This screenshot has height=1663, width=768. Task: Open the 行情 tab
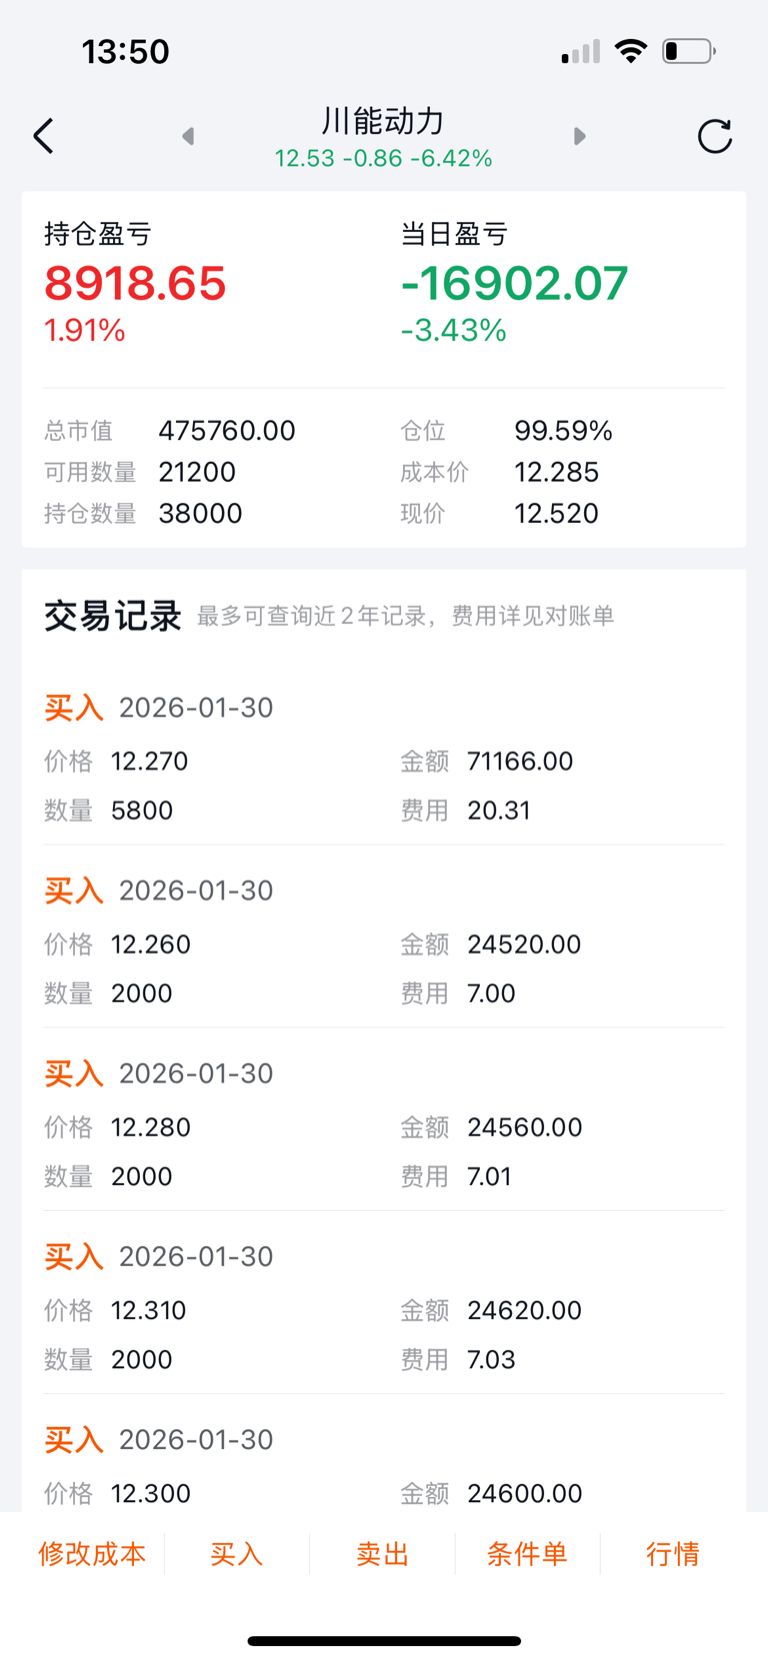[672, 1553]
